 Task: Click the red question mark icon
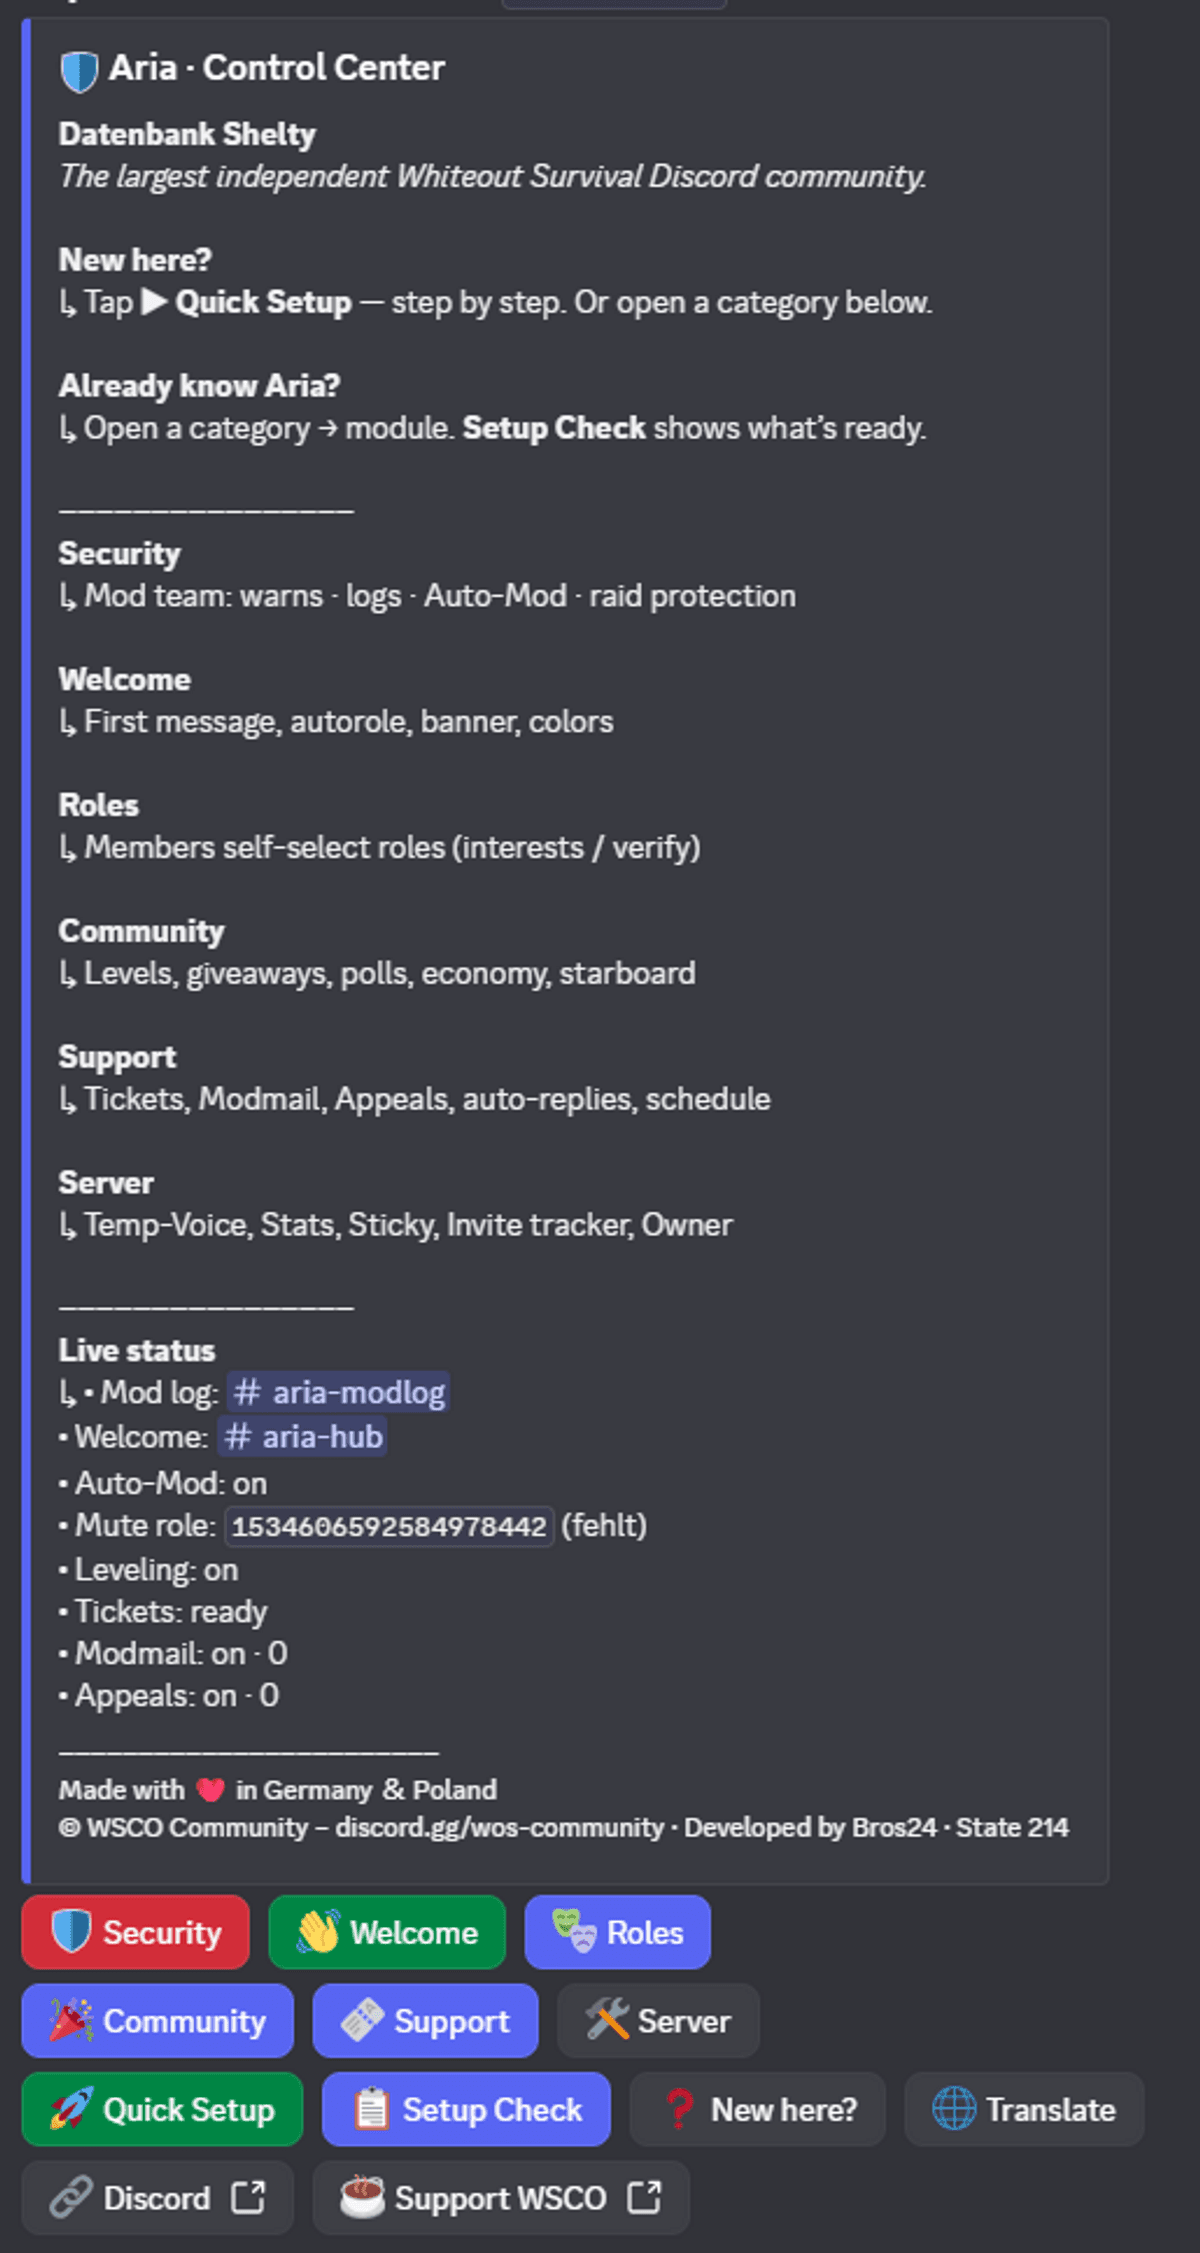point(679,2109)
